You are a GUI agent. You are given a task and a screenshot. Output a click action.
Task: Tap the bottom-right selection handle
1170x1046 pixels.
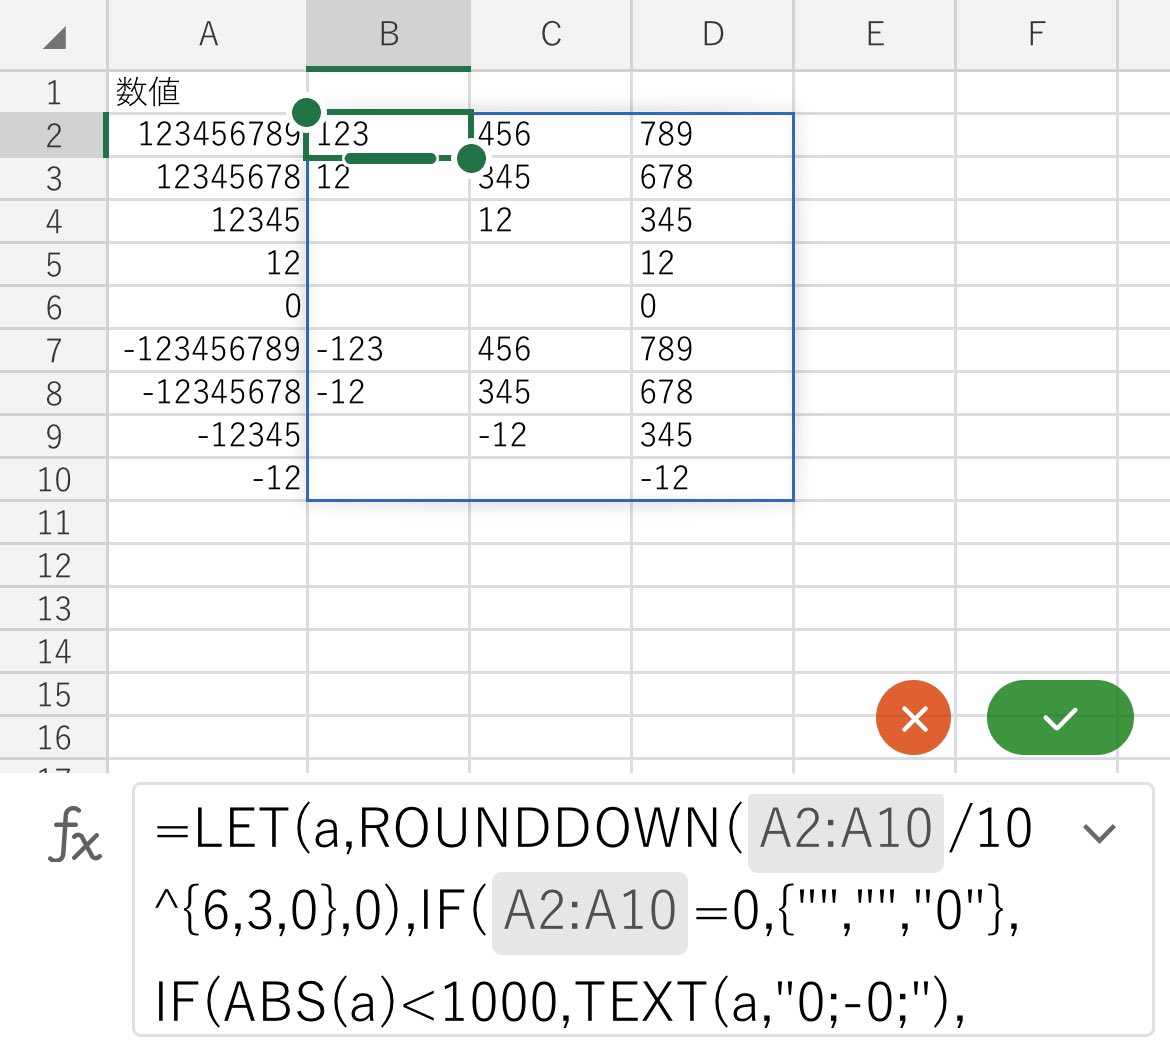point(471,158)
